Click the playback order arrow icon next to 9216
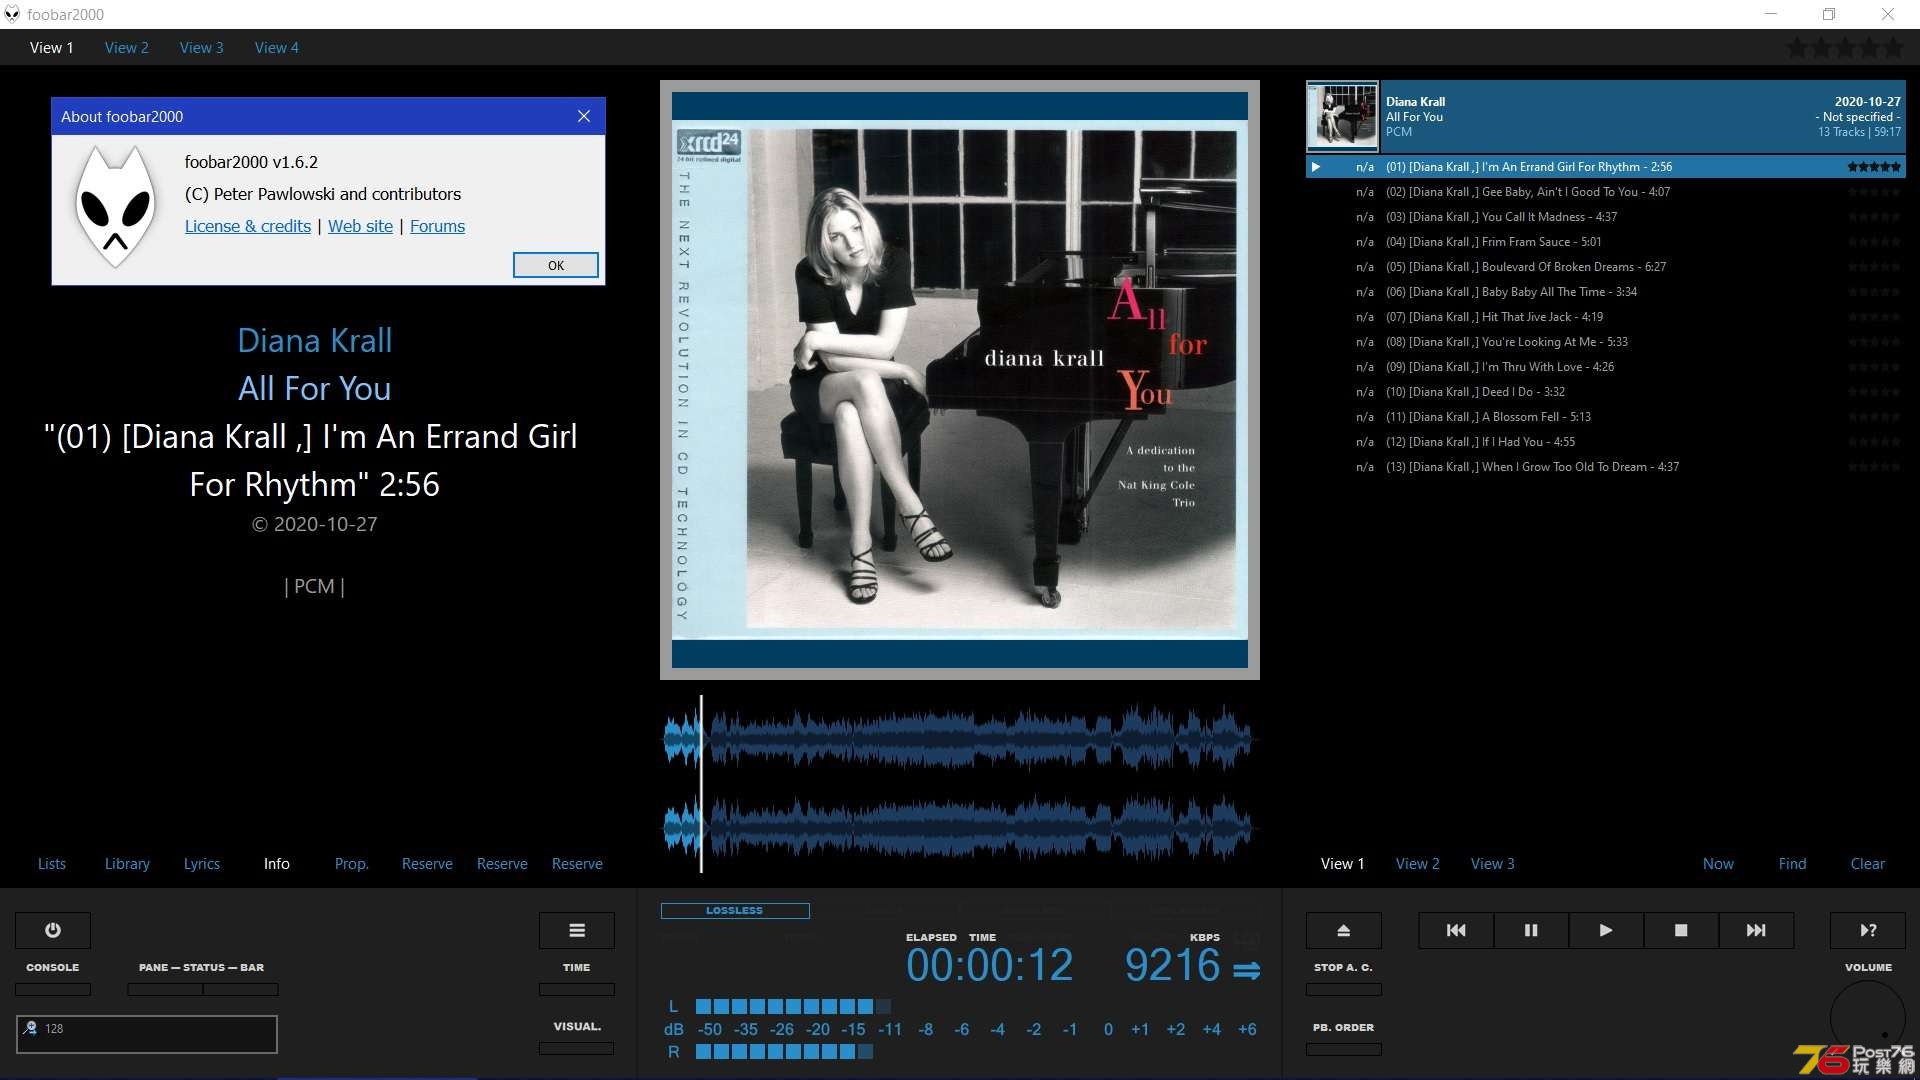The image size is (1920, 1080). (x=1247, y=970)
